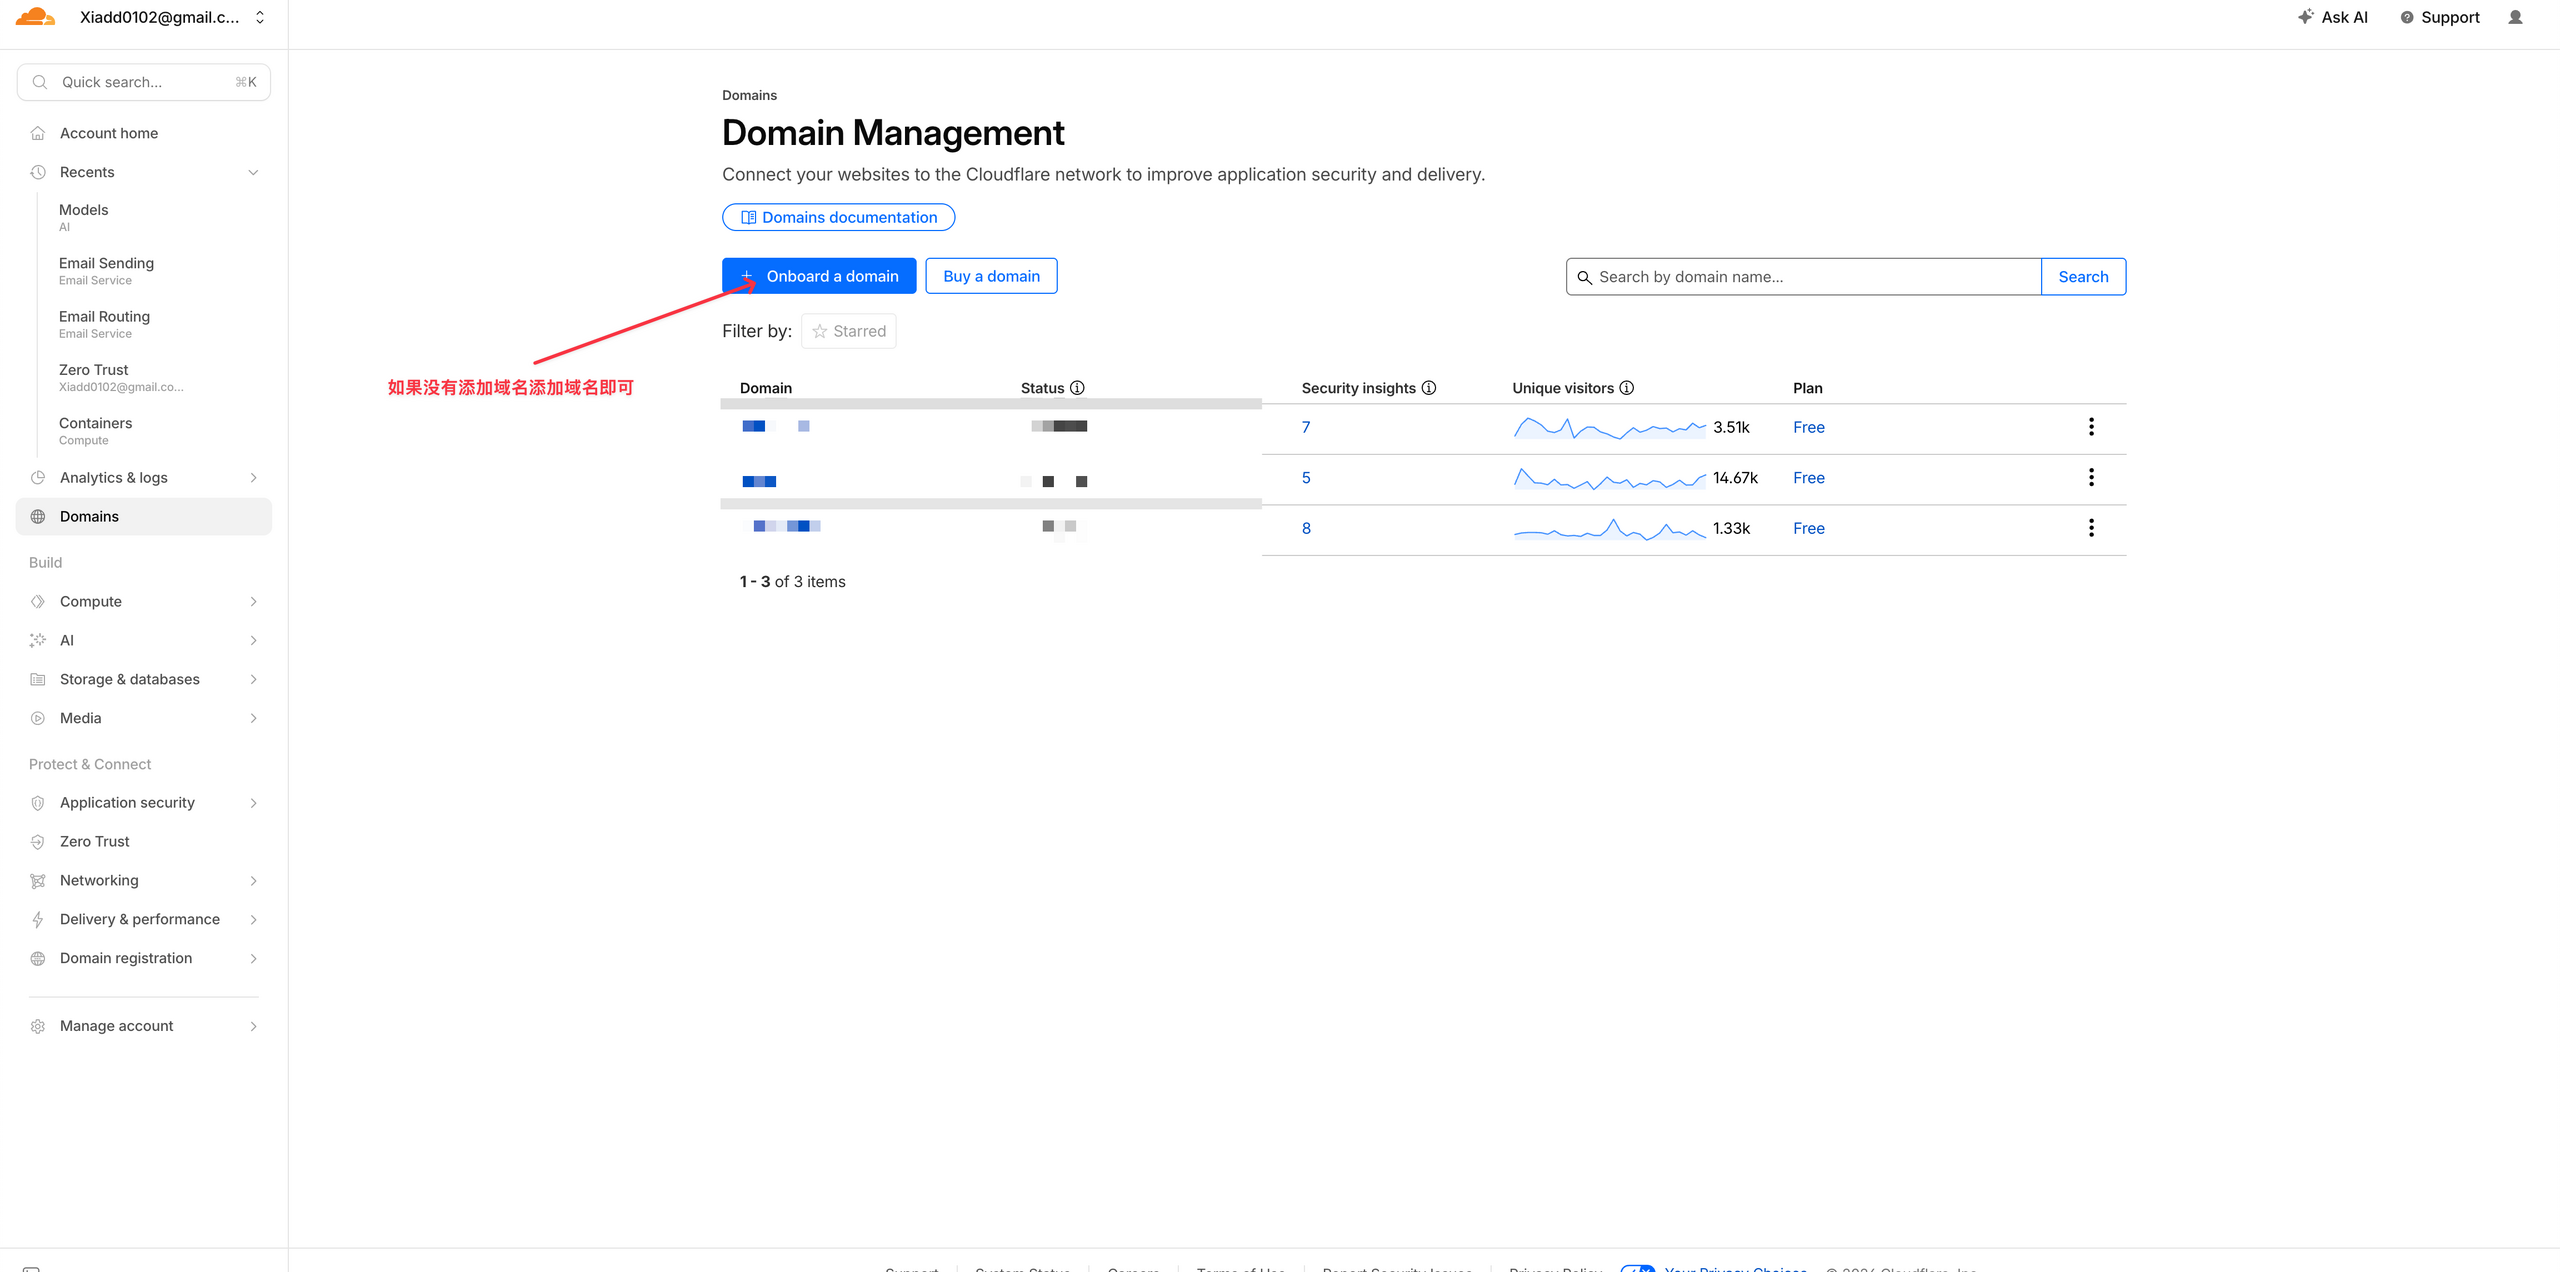2560x1272 pixels.
Task: Open Account home in sidebar
Action: [109, 133]
